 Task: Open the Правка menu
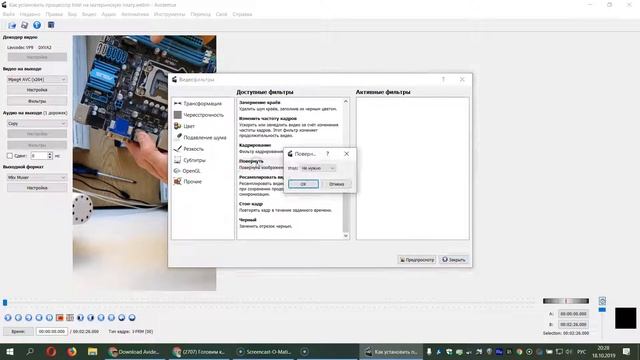[x=54, y=14]
